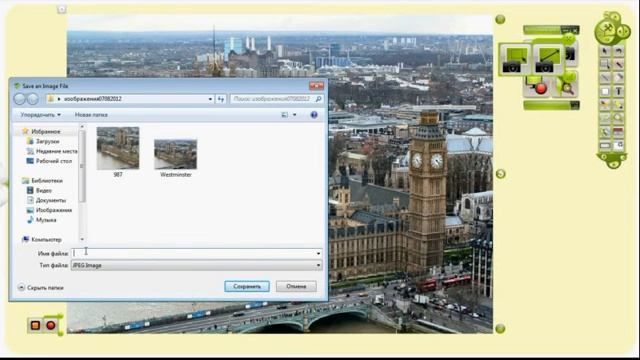Open the Видео library
The height and width of the screenshot is (360, 640).
pos(39,190)
